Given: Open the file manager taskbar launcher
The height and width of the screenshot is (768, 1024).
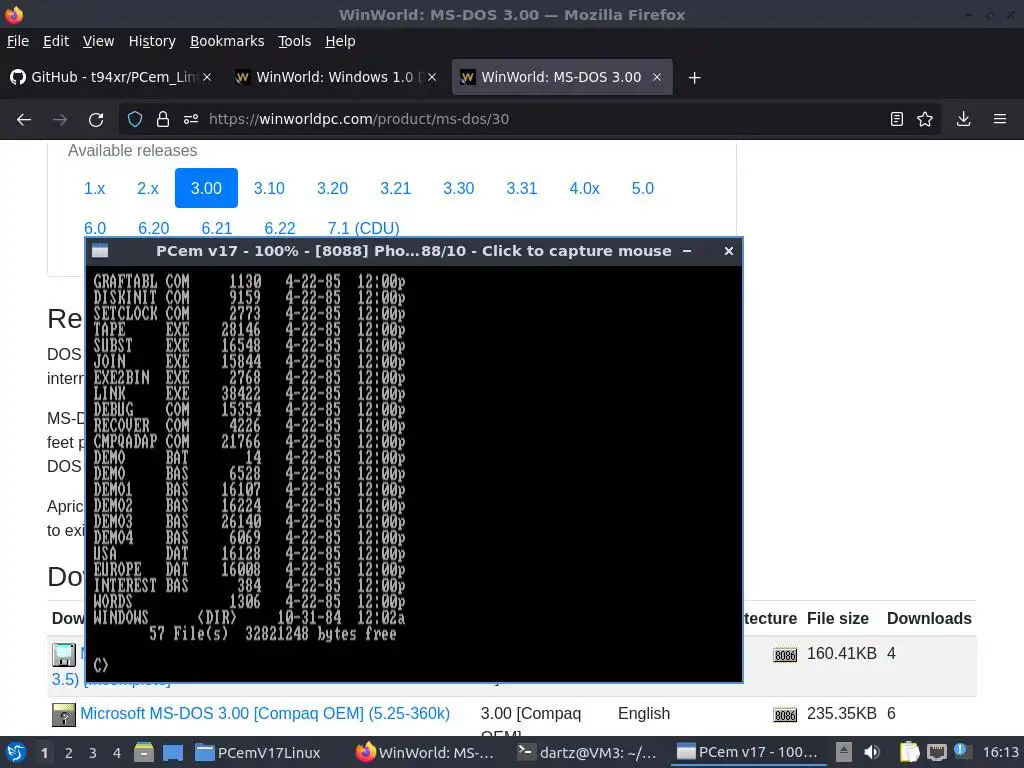Looking at the screenshot, I should (x=144, y=752).
